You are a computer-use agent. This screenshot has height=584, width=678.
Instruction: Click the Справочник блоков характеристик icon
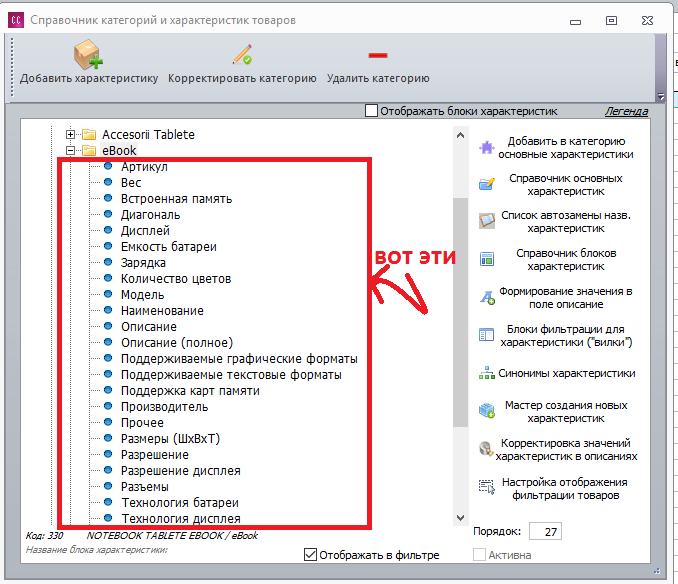pyautogui.click(x=487, y=259)
